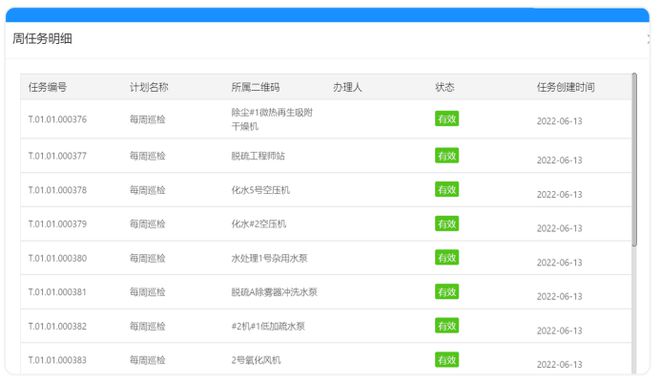Click 有效 status tag for task 000378
Screen dimensions: 660x384
[447, 189]
